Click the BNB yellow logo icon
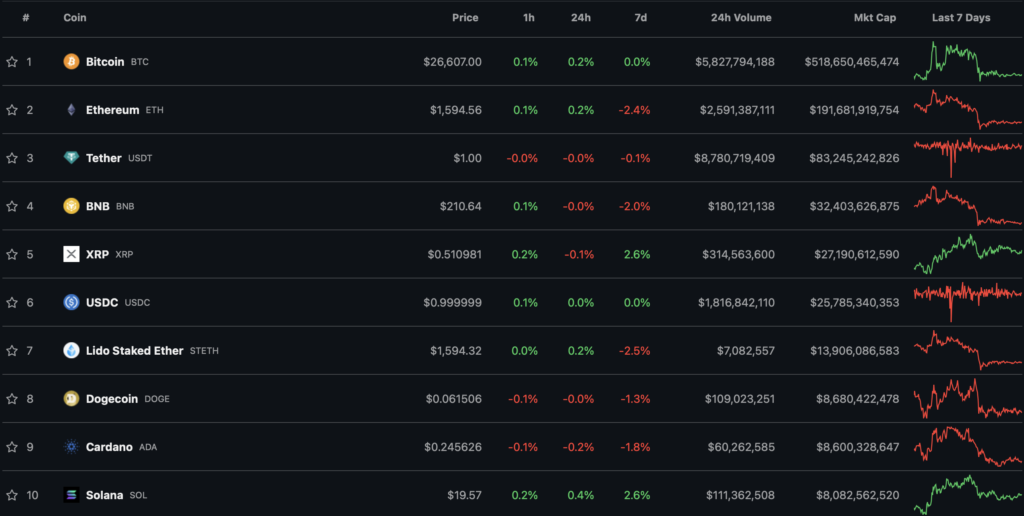The image size is (1024, 516). (x=71, y=206)
